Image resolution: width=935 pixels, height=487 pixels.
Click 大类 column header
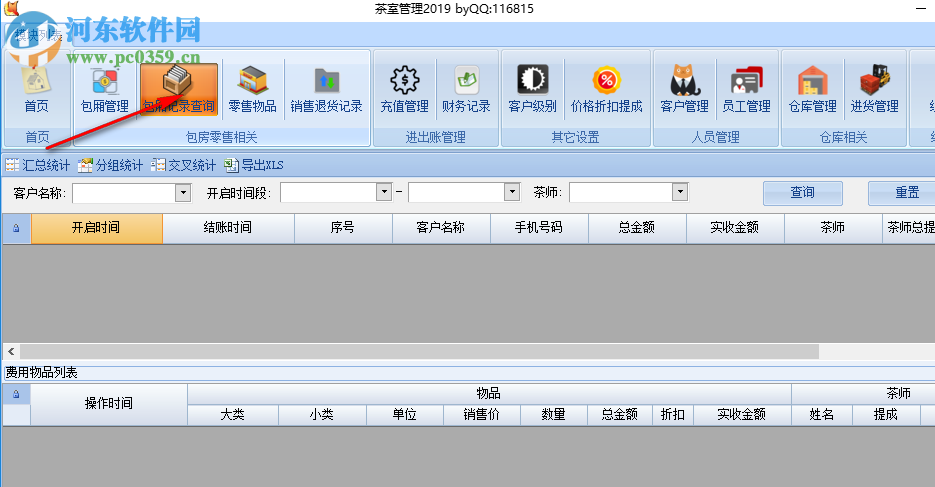[x=233, y=415]
